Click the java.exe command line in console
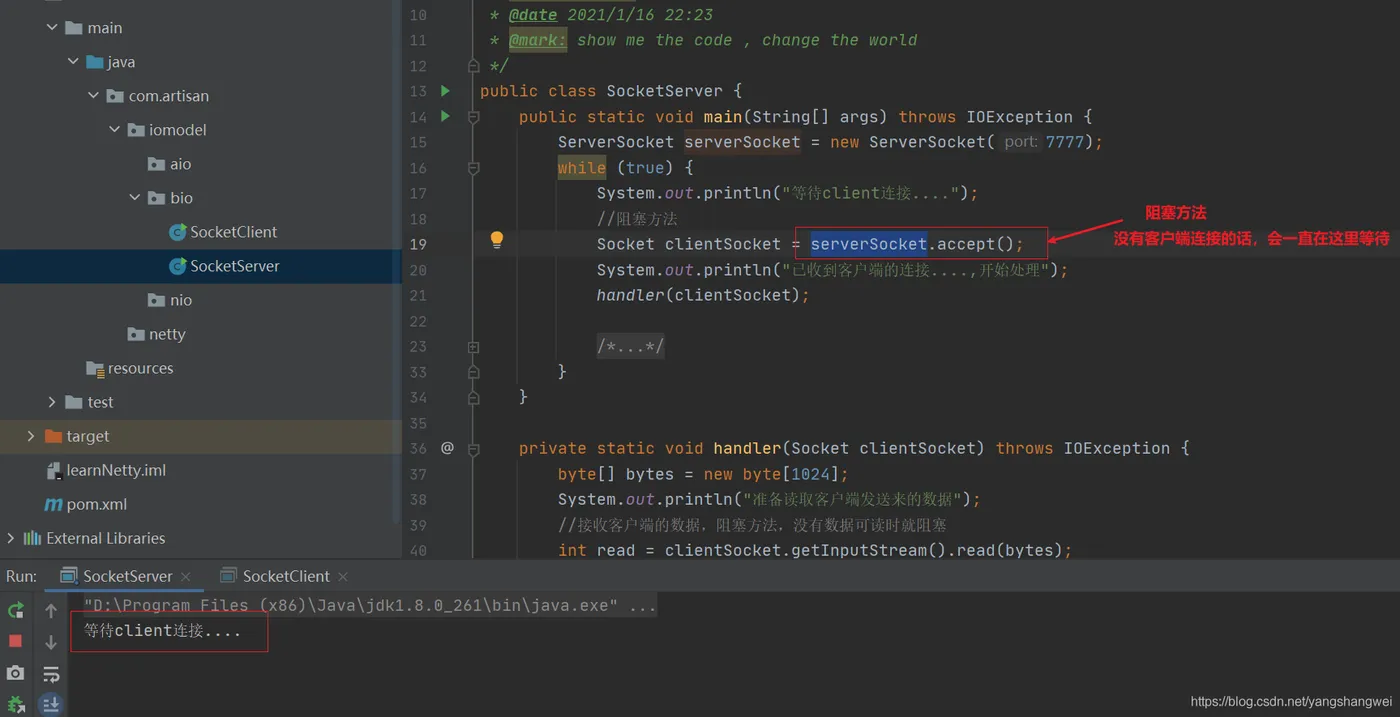Viewport: 1400px width, 717px height. pyautogui.click(x=370, y=605)
